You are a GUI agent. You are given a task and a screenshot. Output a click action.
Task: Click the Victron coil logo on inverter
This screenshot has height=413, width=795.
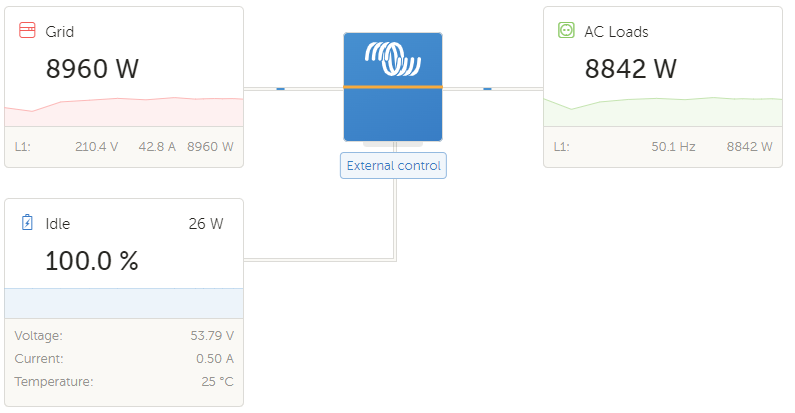(393, 59)
